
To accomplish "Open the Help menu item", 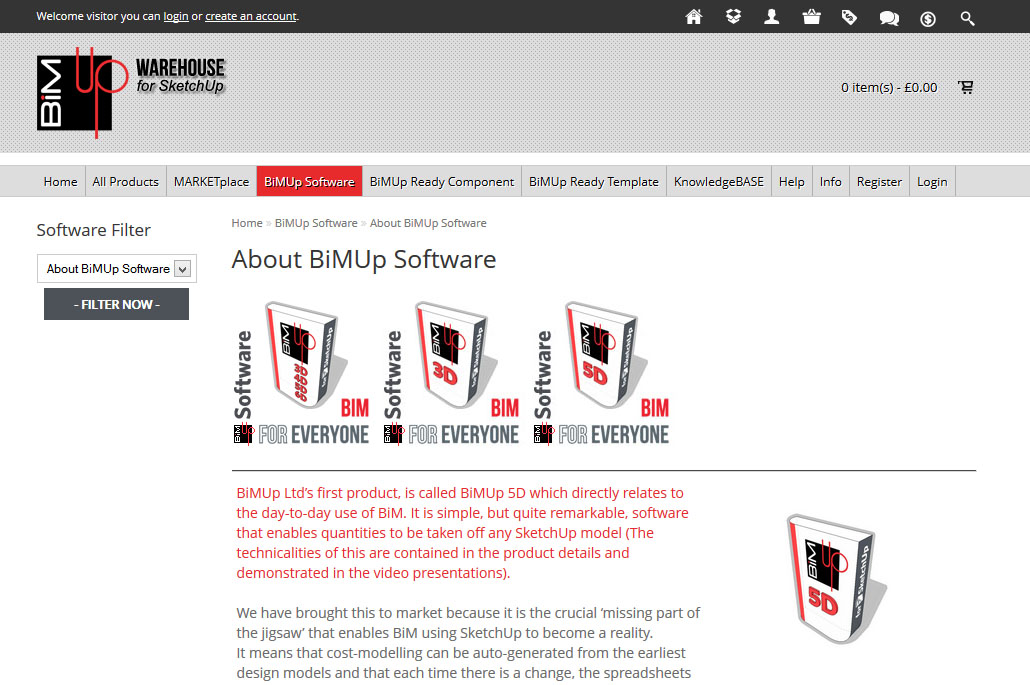I will [x=792, y=181].
